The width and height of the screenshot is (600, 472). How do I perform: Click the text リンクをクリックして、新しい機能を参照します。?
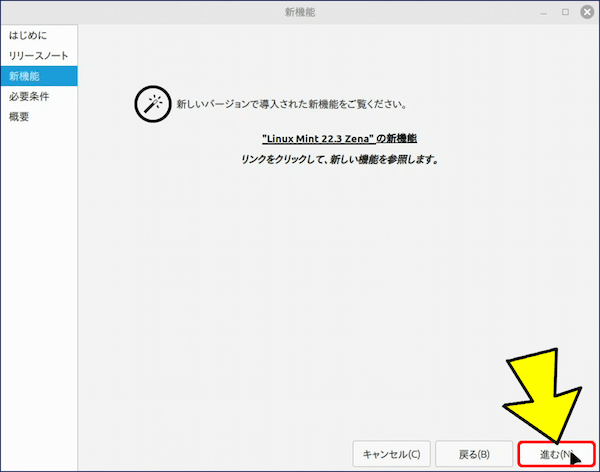[339, 159]
